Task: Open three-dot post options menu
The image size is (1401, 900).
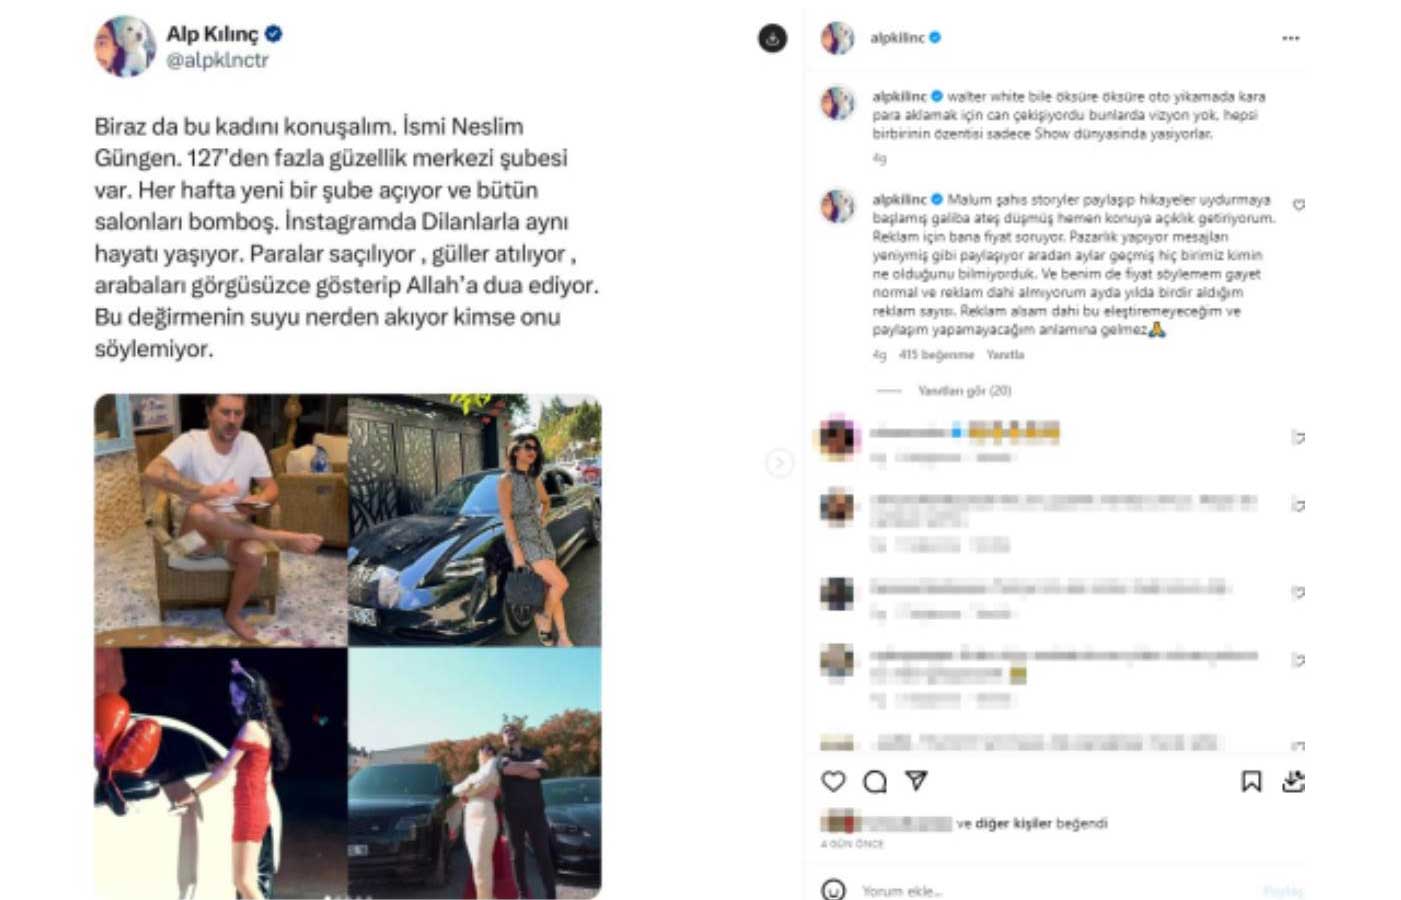Action: pyautogui.click(x=1291, y=38)
